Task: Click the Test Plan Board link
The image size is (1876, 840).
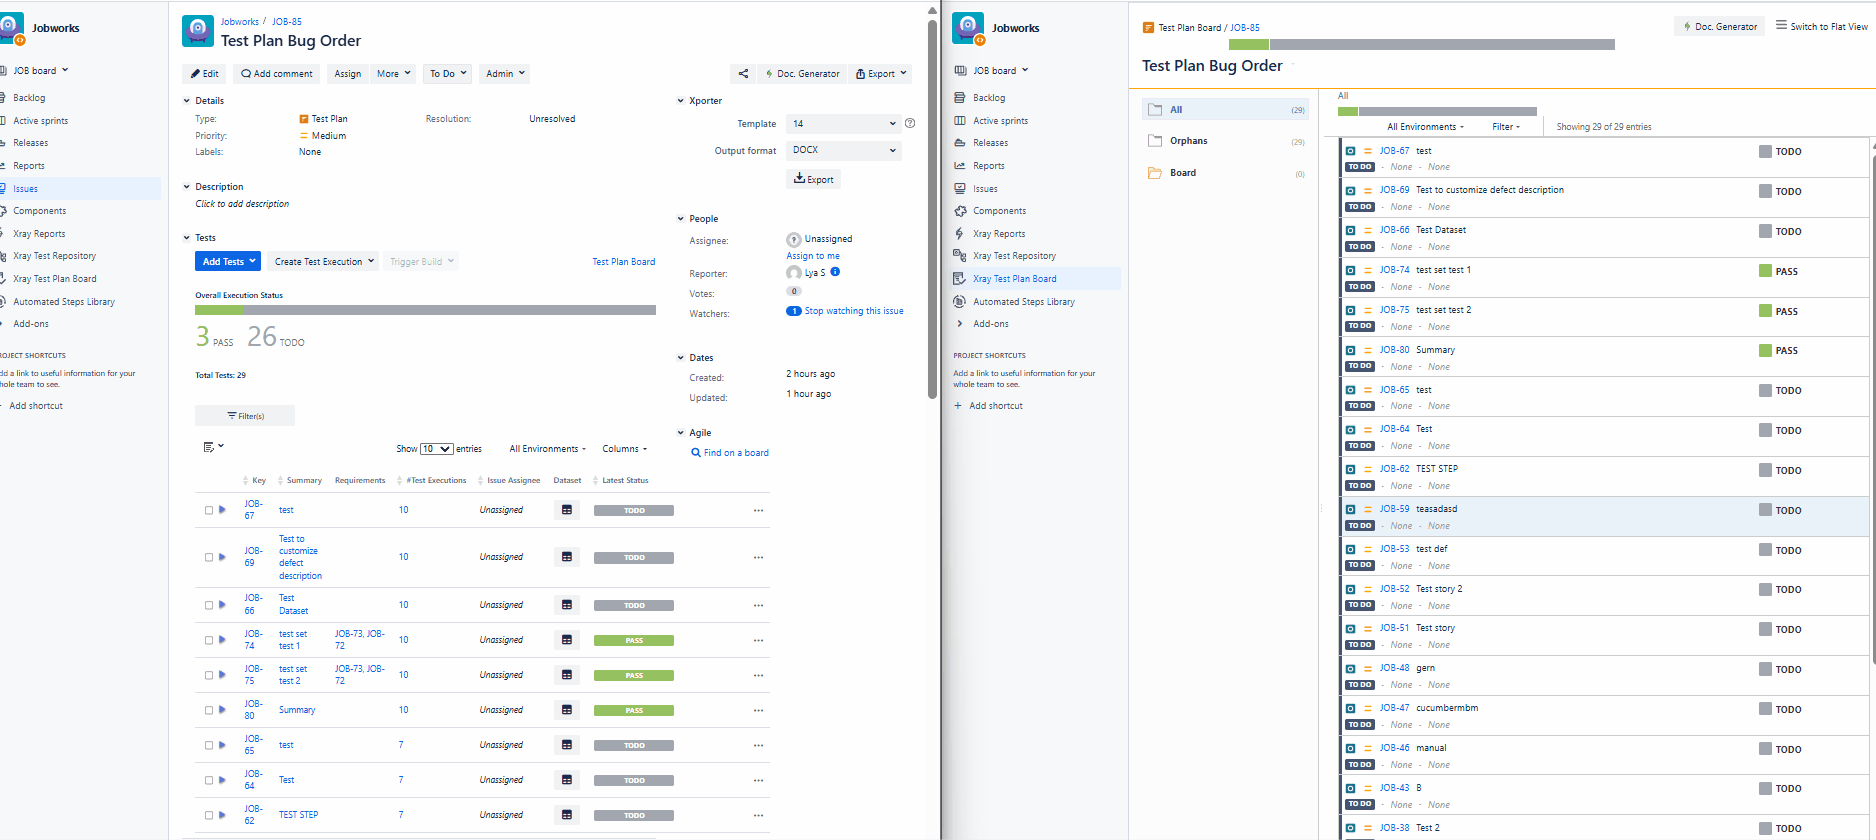Action: (x=623, y=262)
